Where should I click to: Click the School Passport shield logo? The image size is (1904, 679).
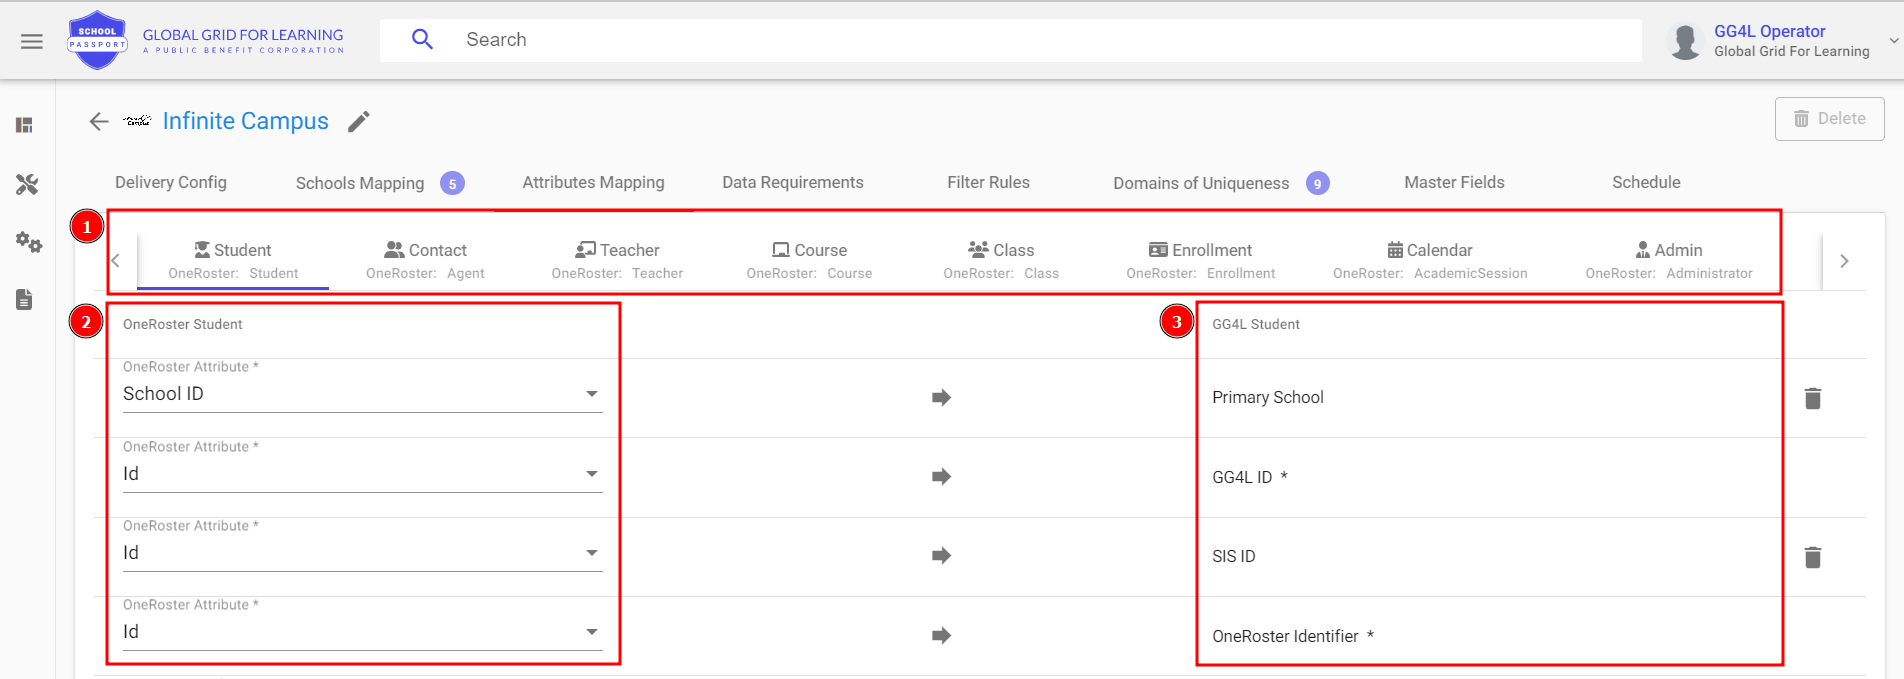pyautogui.click(x=97, y=40)
